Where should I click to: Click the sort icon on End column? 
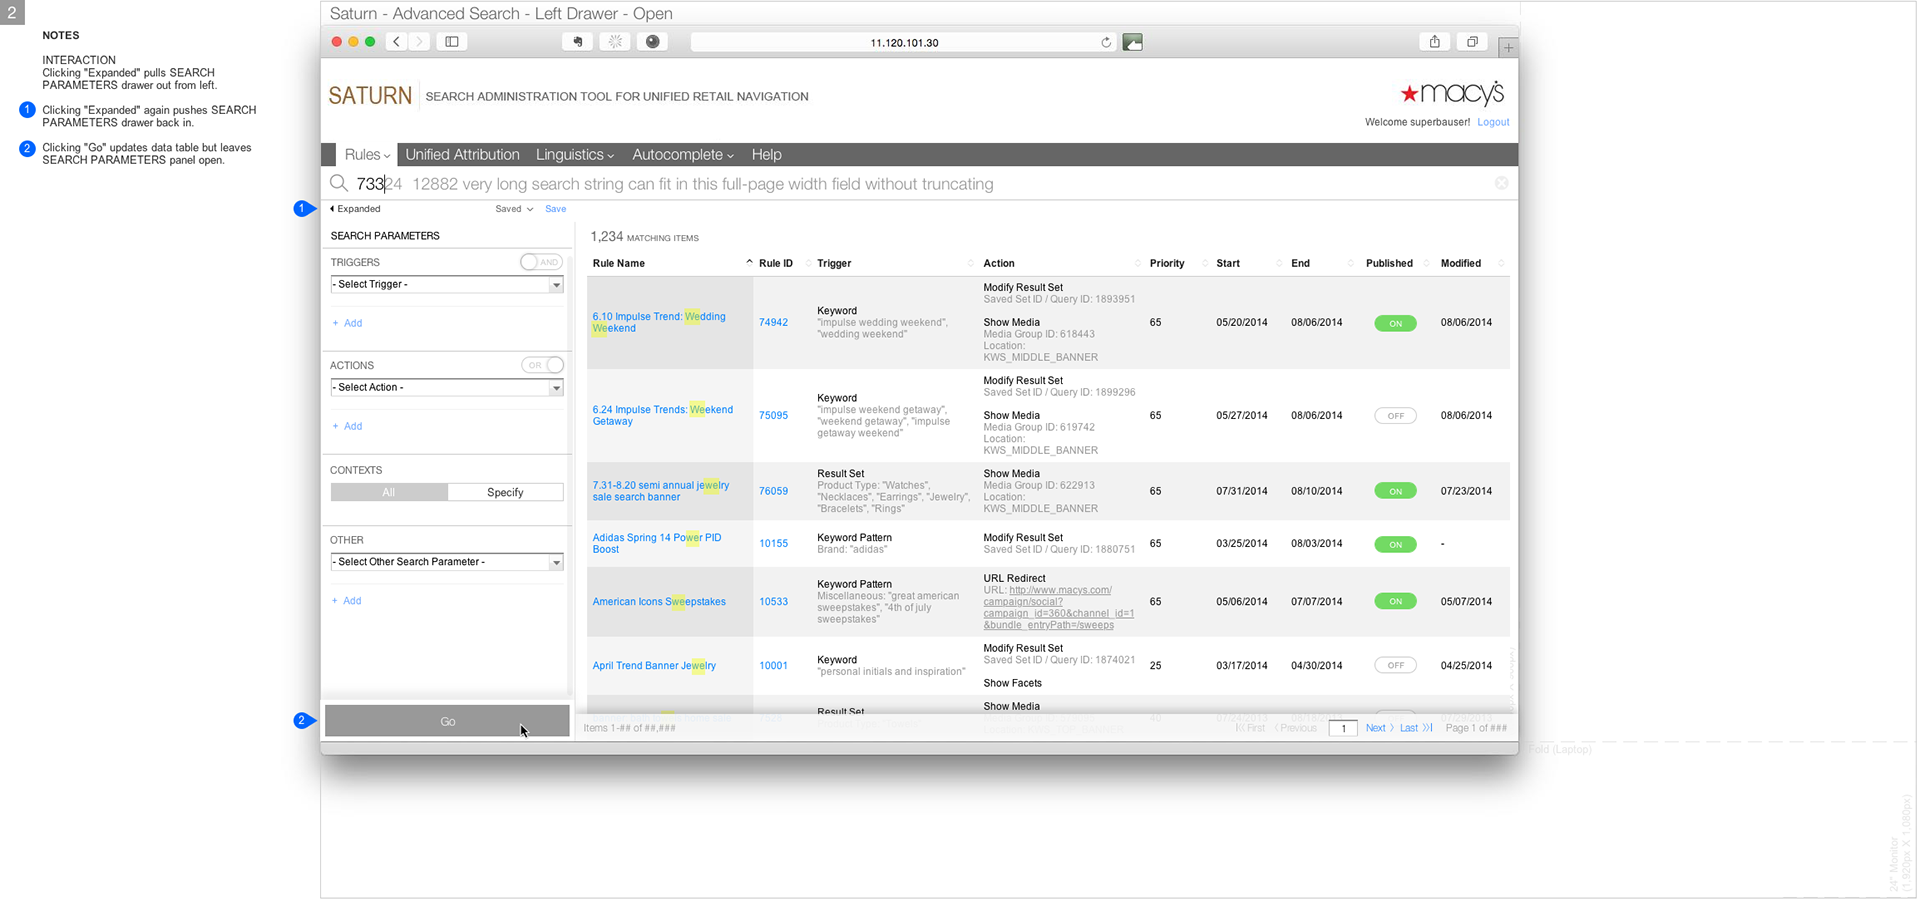pyautogui.click(x=1351, y=263)
